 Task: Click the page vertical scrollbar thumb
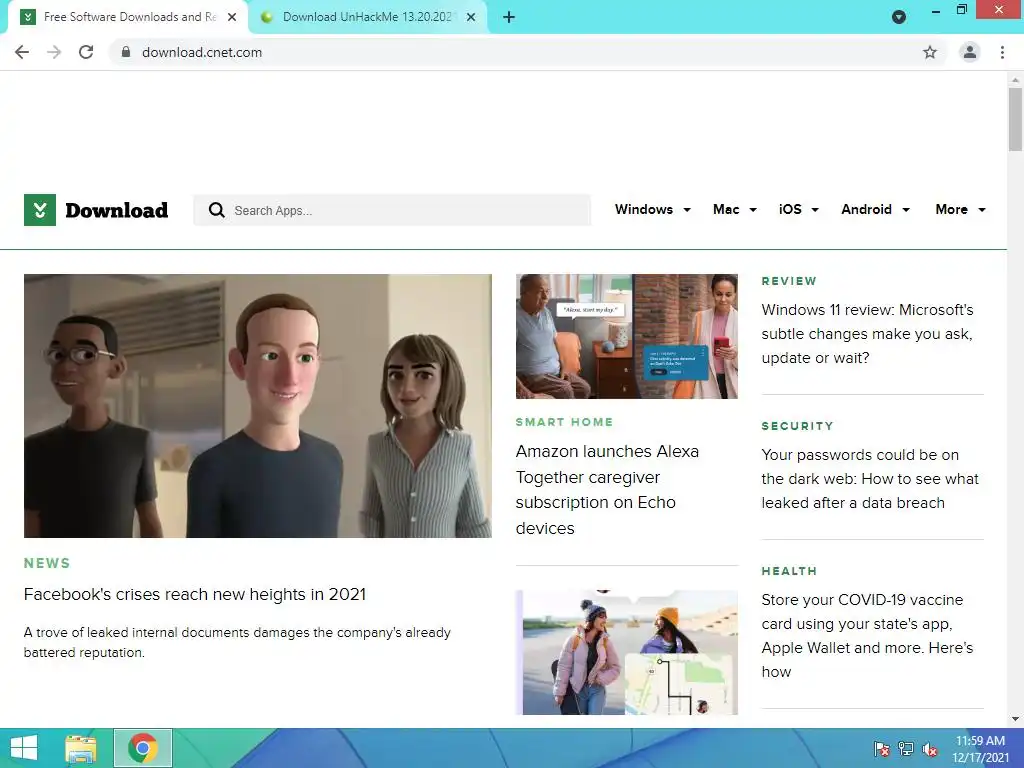tap(1015, 120)
